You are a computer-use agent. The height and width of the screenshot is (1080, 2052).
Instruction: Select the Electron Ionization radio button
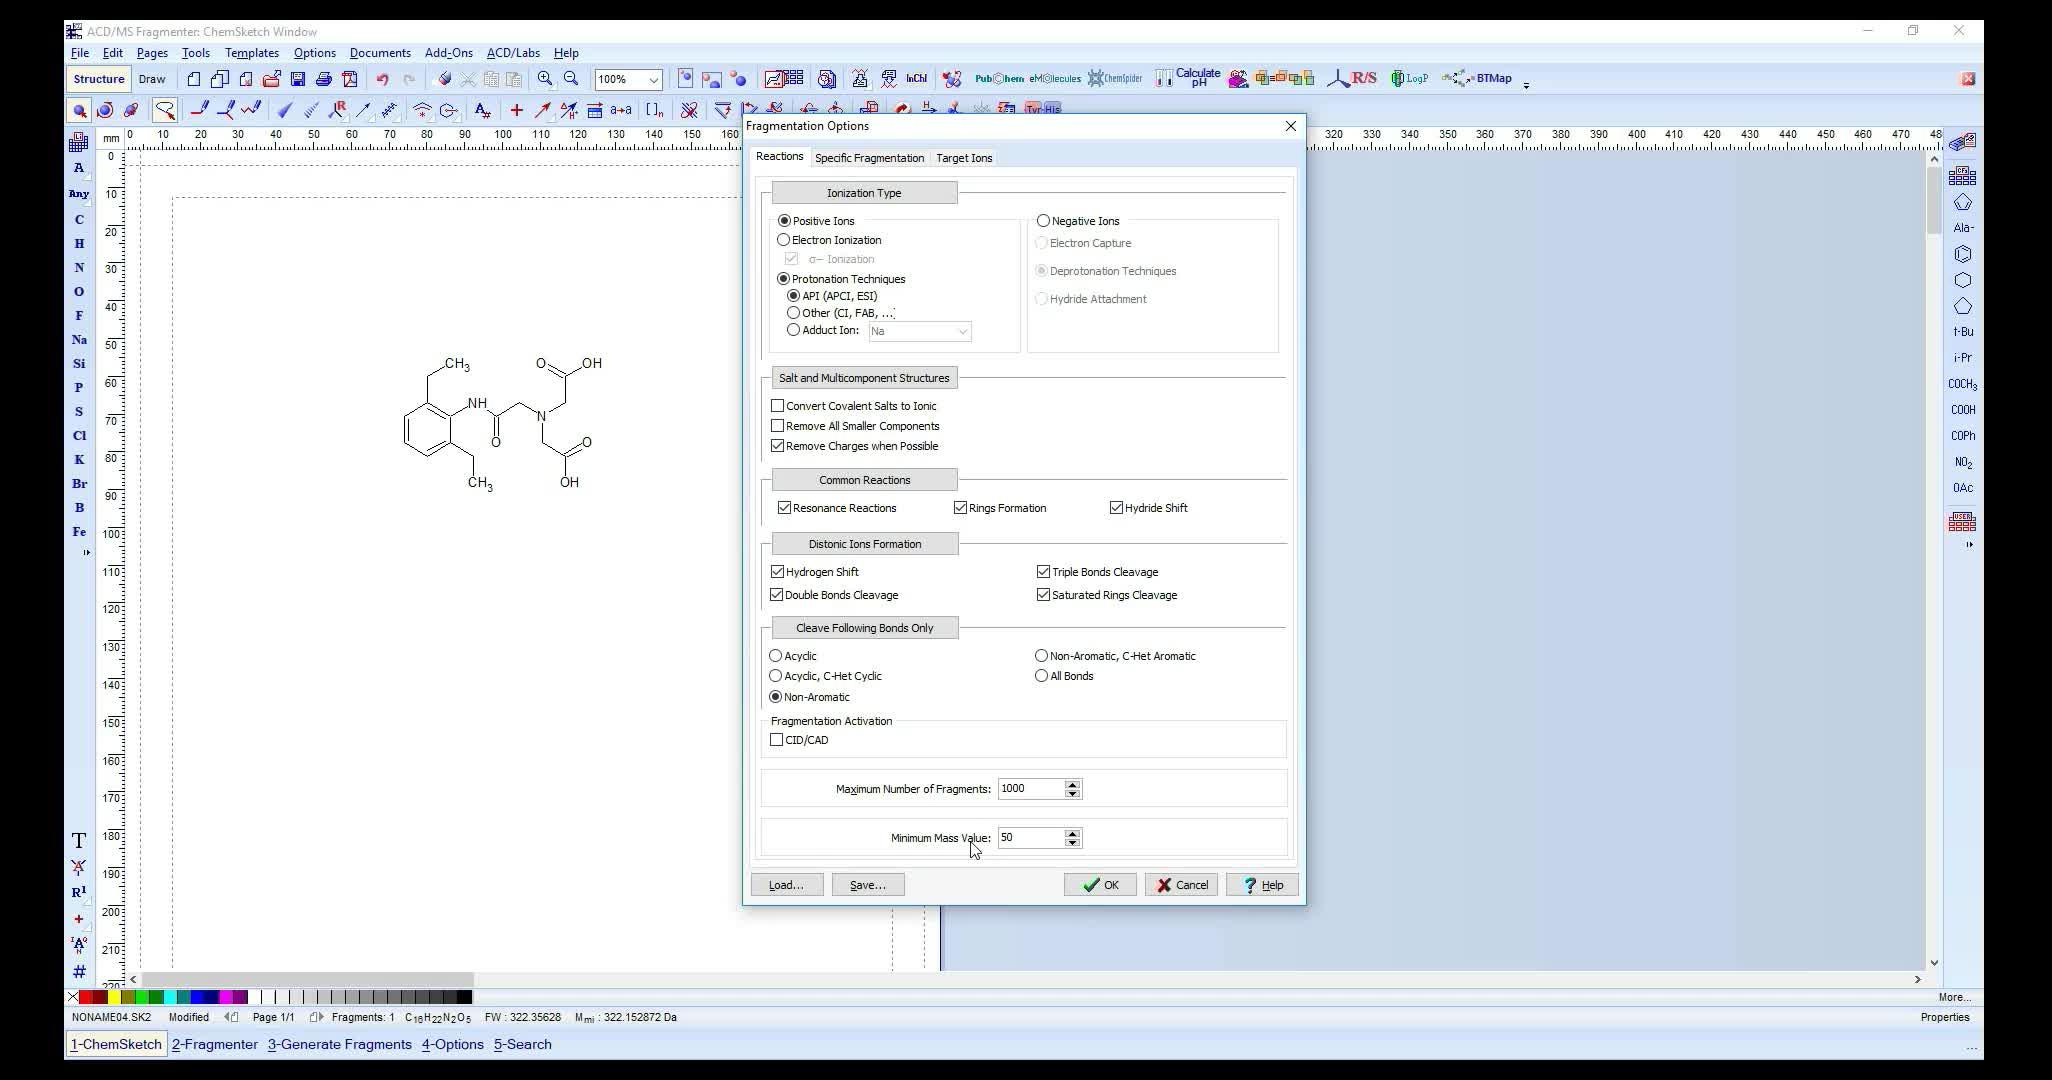point(784,240)
